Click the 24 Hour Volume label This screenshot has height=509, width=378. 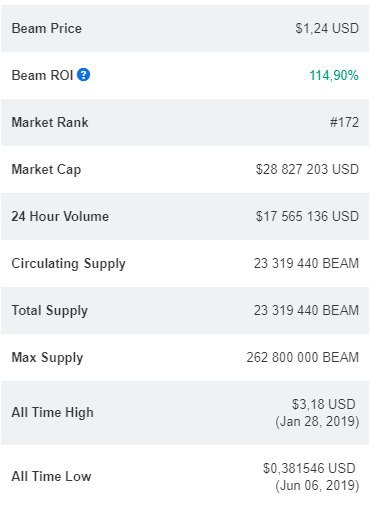pyautogui.click(x=60, y=216)
